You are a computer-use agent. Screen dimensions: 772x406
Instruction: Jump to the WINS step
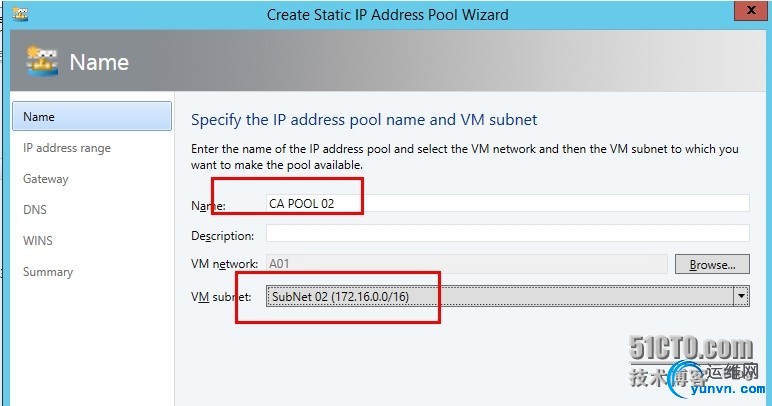pos(38,241)
